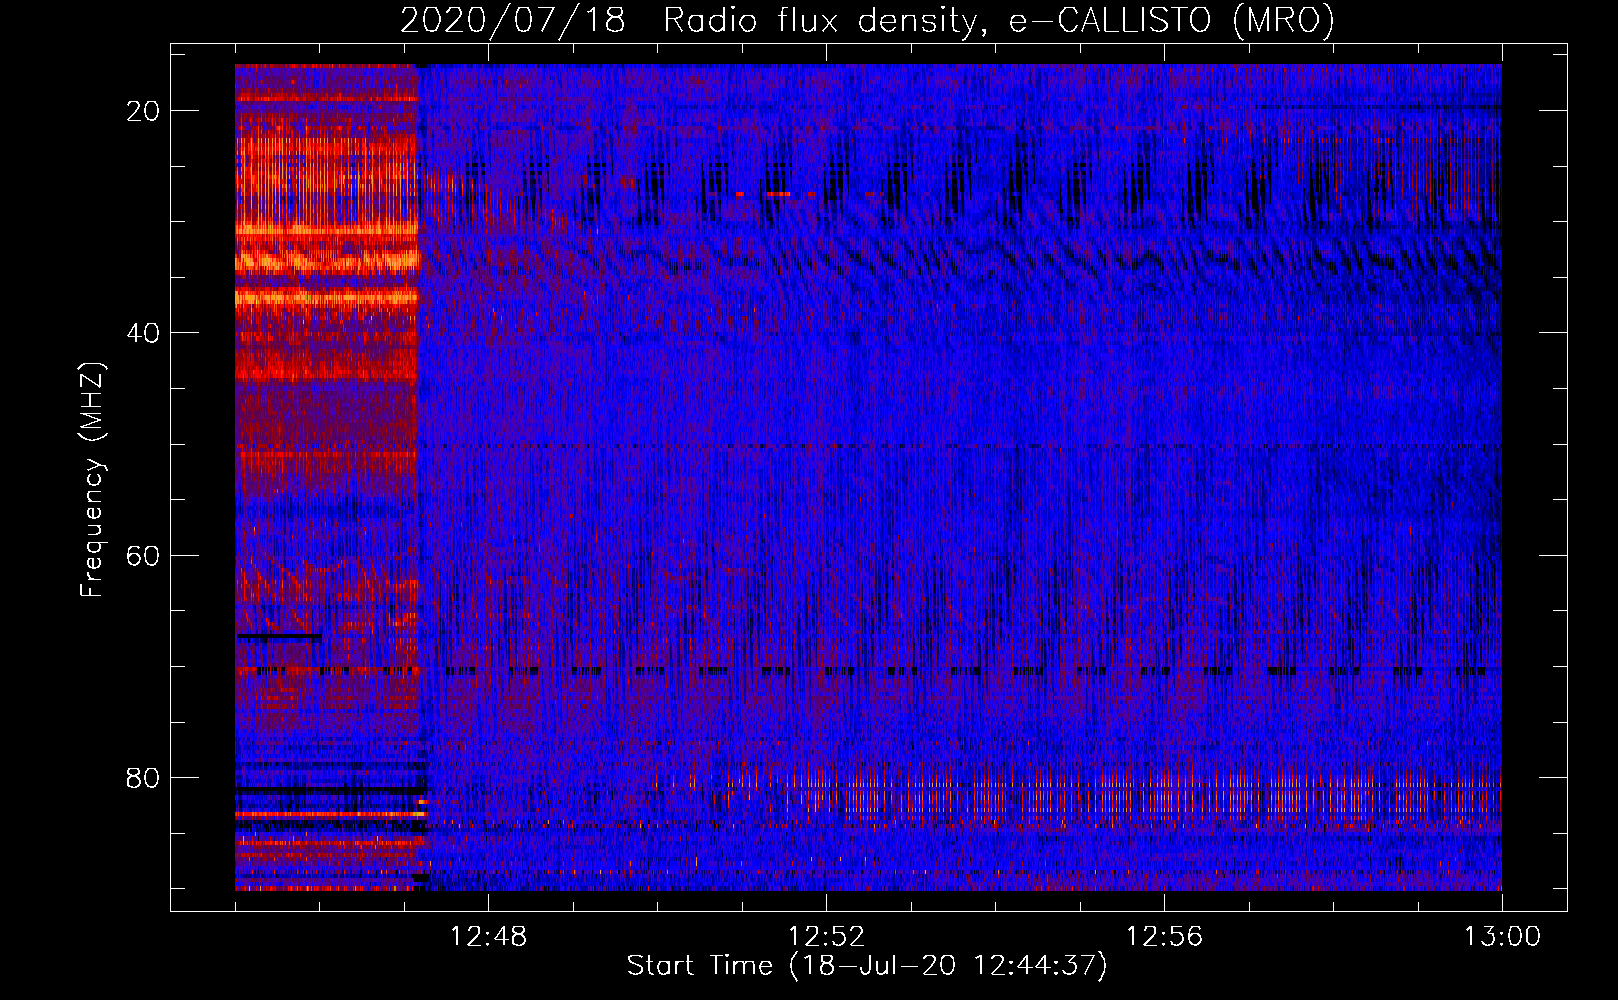The height and width of the screenshot is (1000, 1618).
Task: Click the 60 MHz frequency tick label
Action: (143, 556)
